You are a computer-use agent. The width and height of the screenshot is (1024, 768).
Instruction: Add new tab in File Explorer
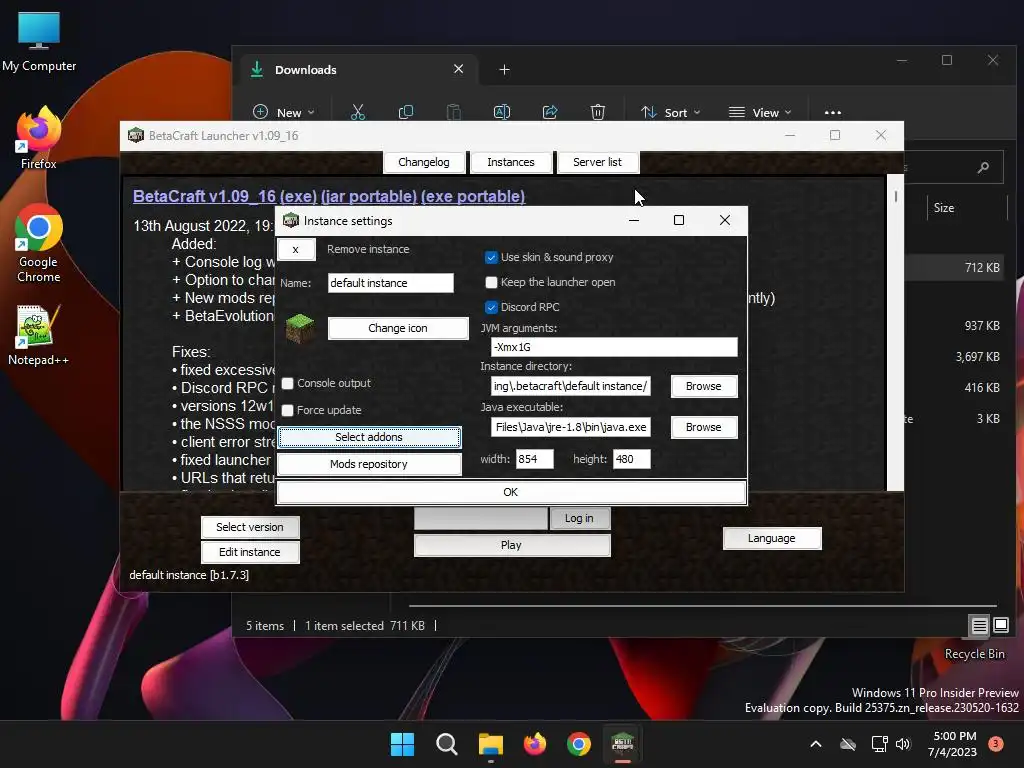[x=504, y=69]
